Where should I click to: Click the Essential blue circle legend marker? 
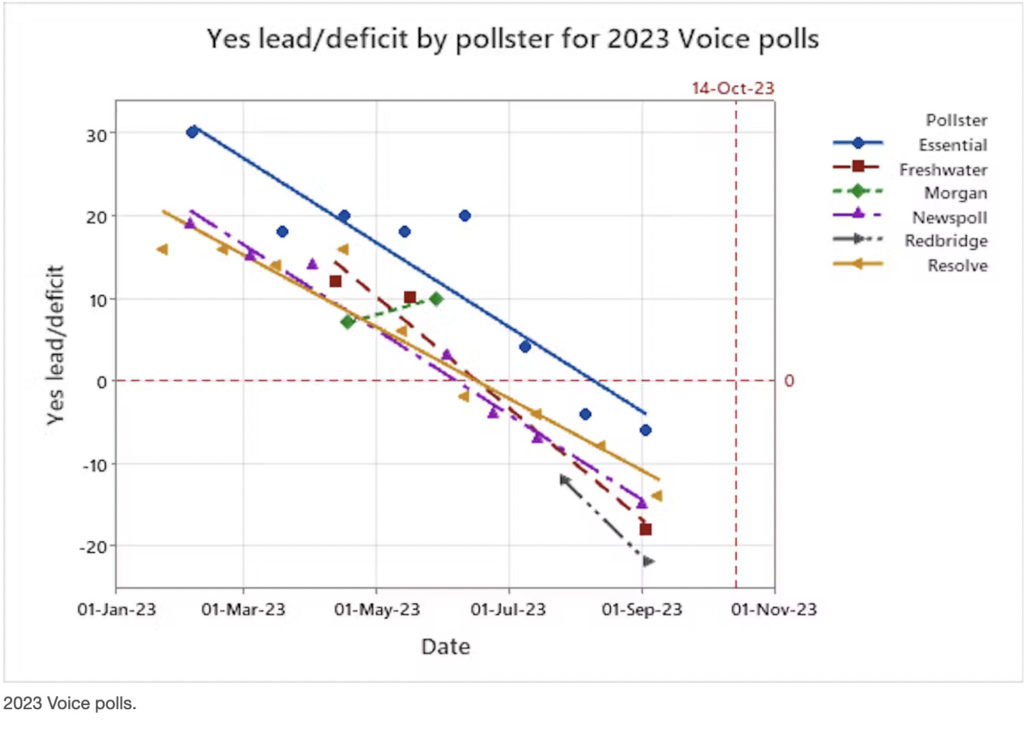pyautogui.click(x=859, y=145)
